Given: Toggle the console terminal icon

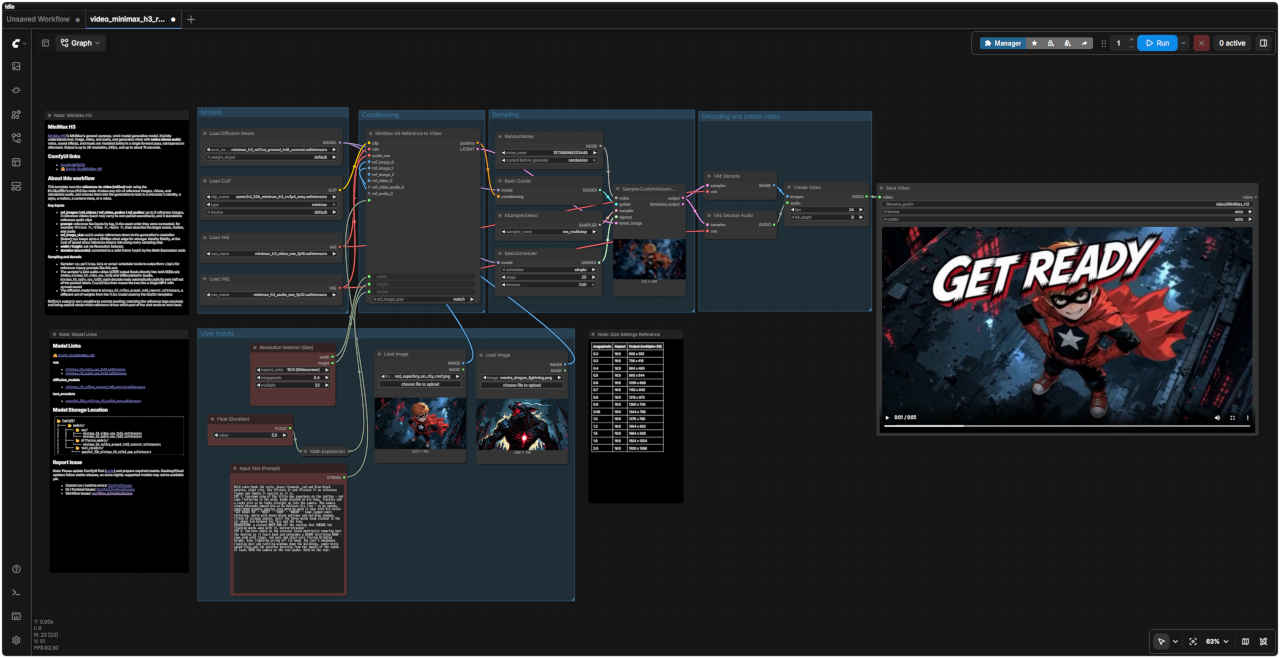Looking at the screenshot, I should point(16,593).
